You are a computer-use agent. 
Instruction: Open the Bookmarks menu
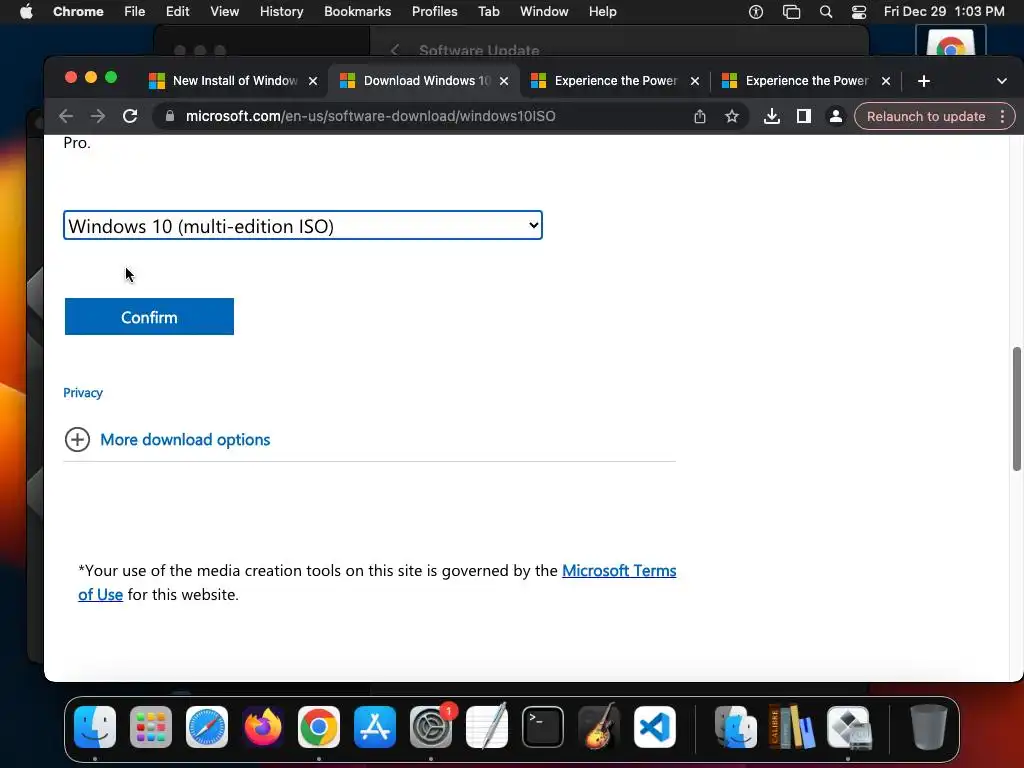coord(357,12)
